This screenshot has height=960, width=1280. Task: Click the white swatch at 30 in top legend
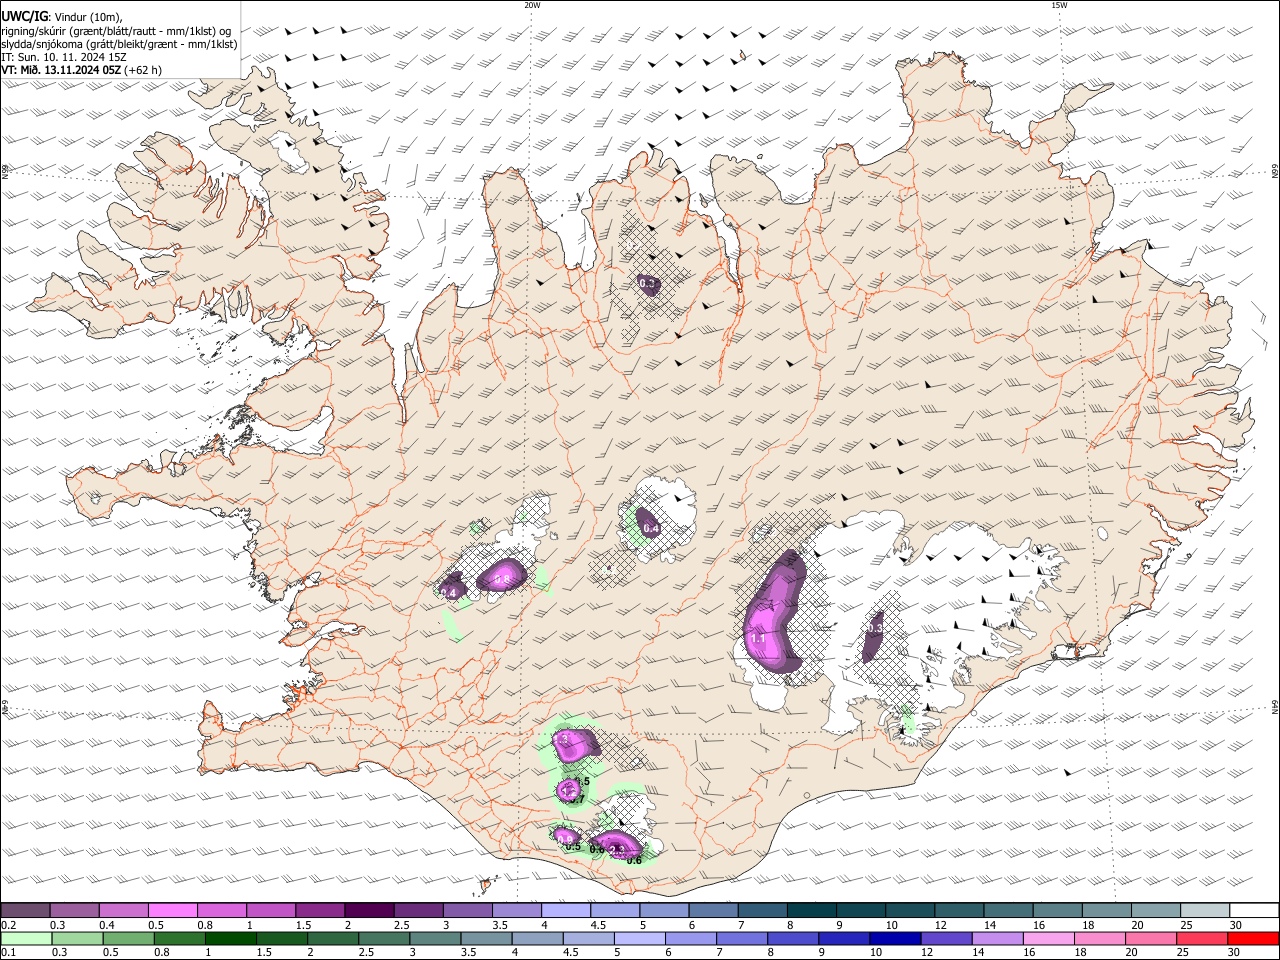coord(1253,911)
